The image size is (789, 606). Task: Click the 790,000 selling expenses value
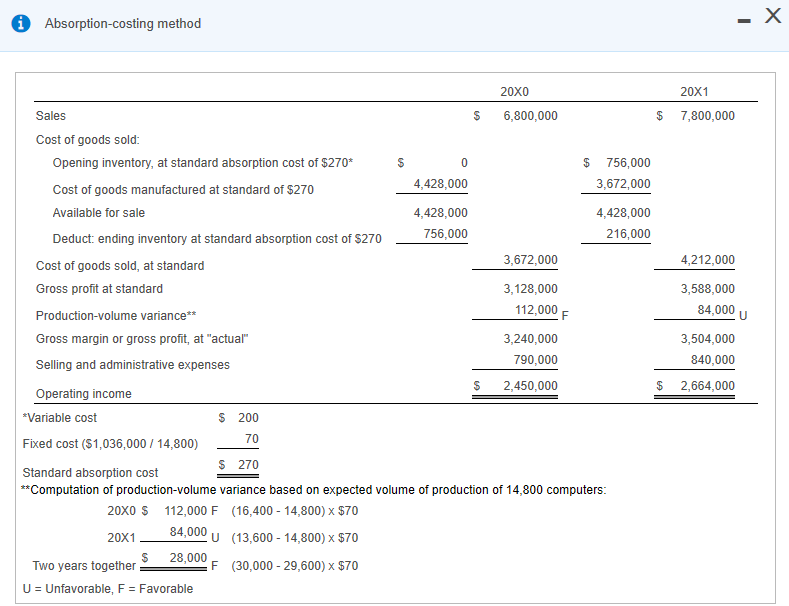pos(535,360)
